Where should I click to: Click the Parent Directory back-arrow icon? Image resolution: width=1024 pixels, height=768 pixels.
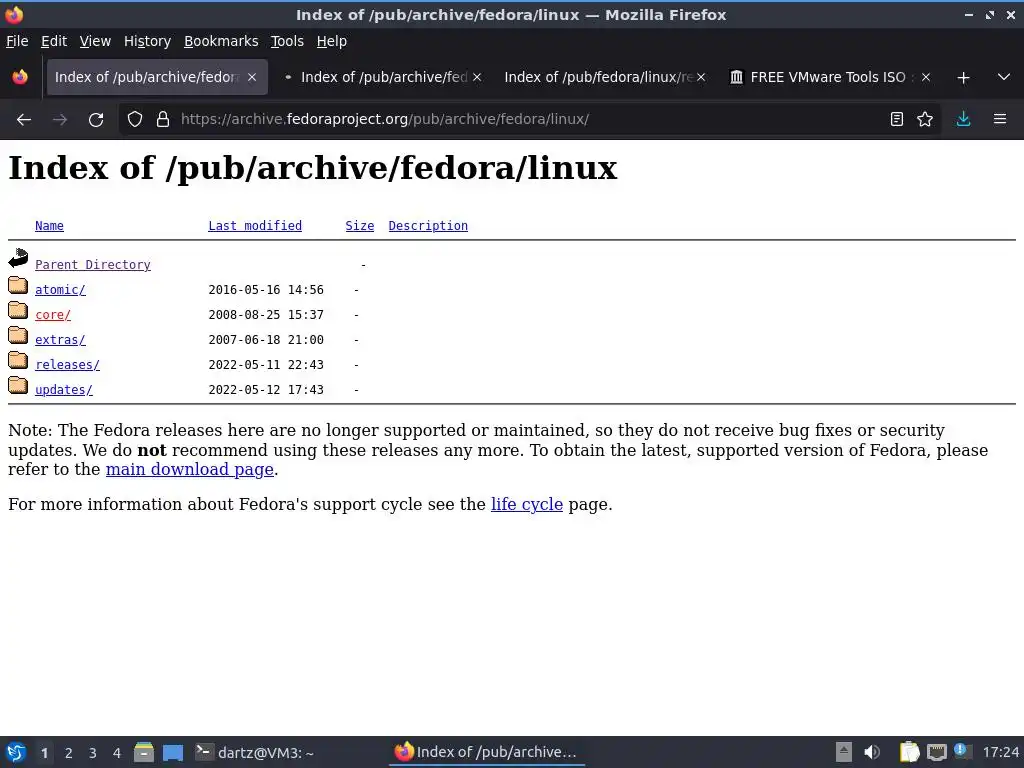click(x=18, y=258)
